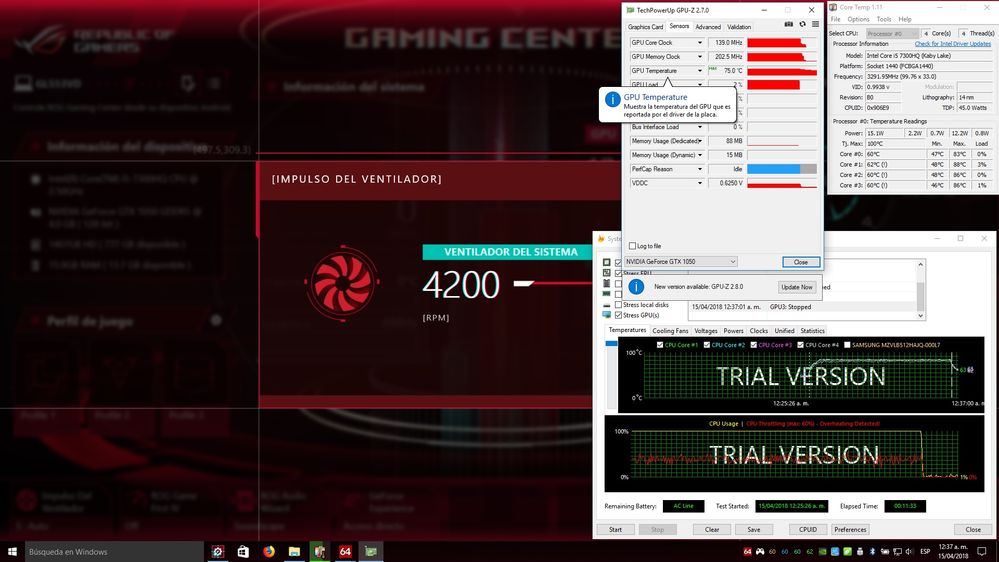
Task: Open the NVIDIA GeForce GTX 1050 GPU selector
Action: (680, 261)
